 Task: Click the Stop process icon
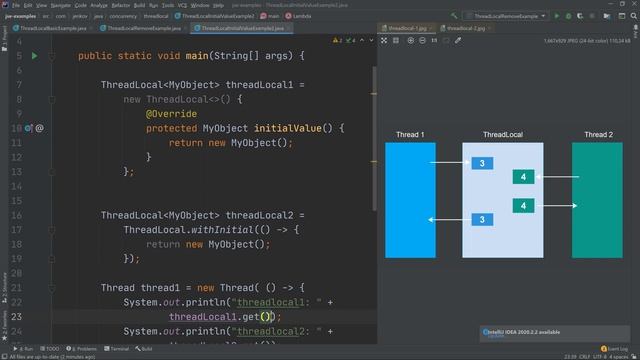592,16
